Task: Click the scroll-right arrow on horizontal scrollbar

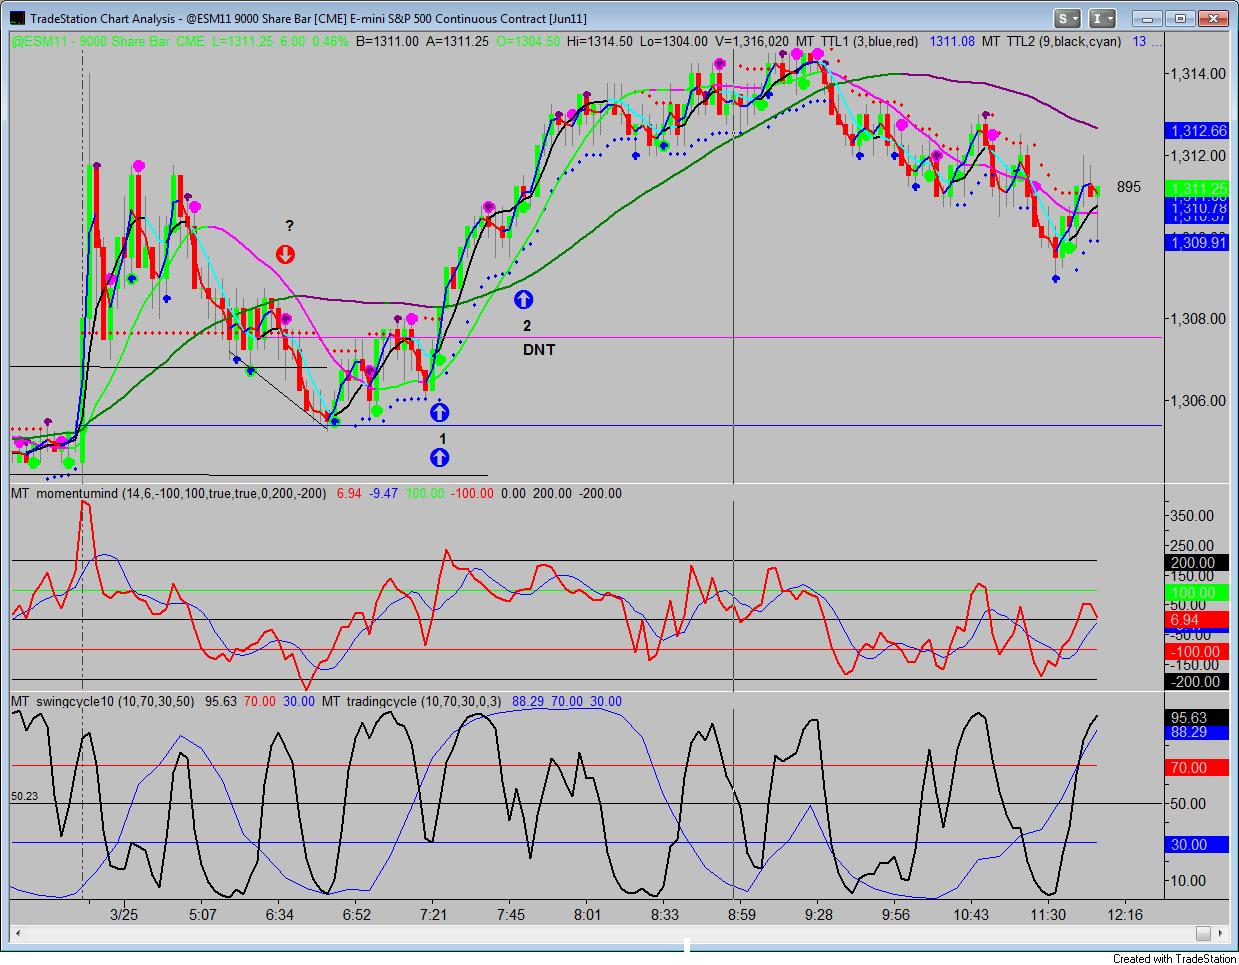Action: point(1218,934)
